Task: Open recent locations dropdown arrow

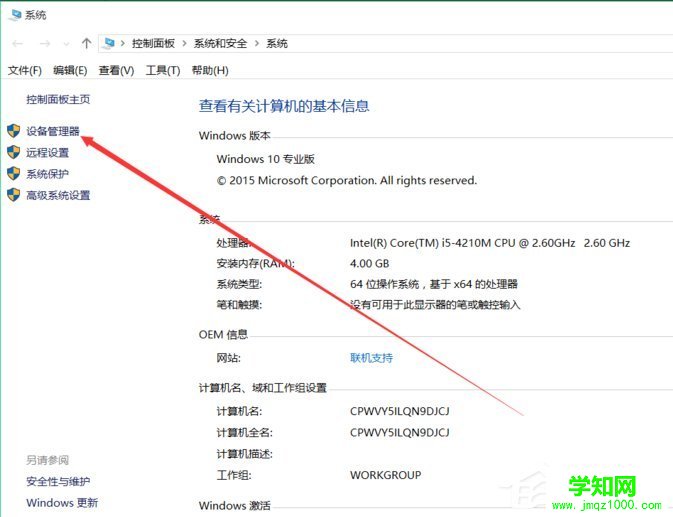Action: point(66,44)
